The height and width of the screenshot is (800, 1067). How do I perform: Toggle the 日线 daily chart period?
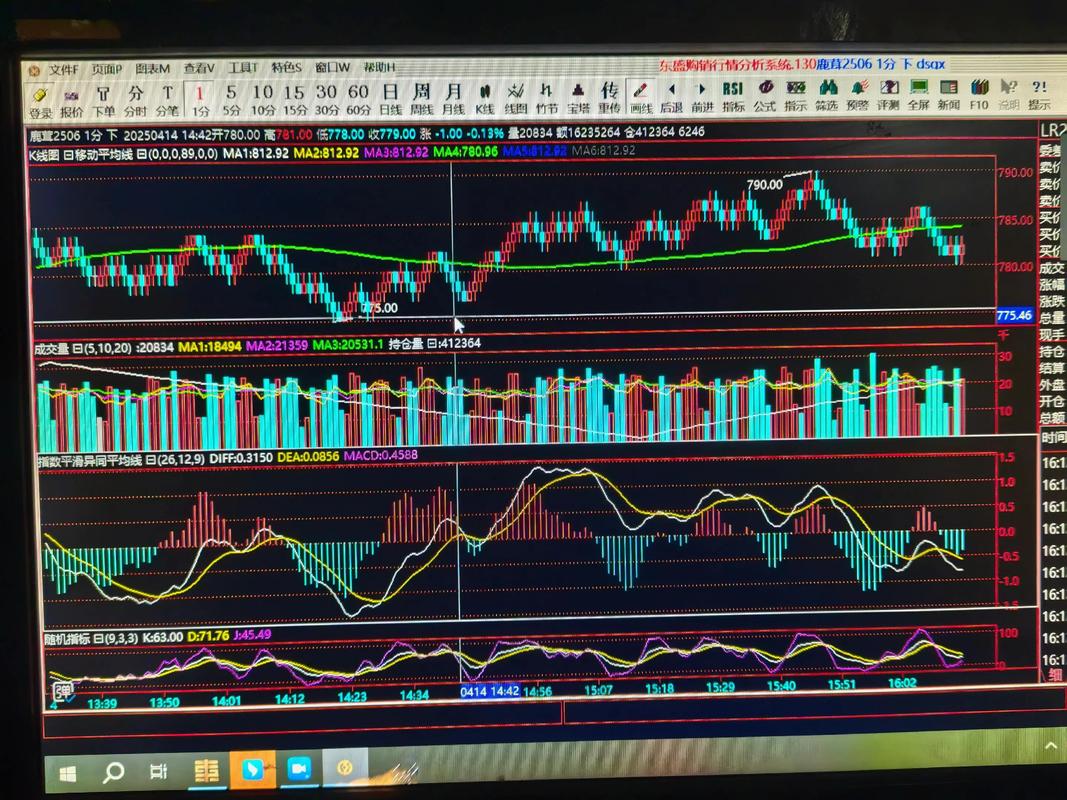(x=390, y=98)
